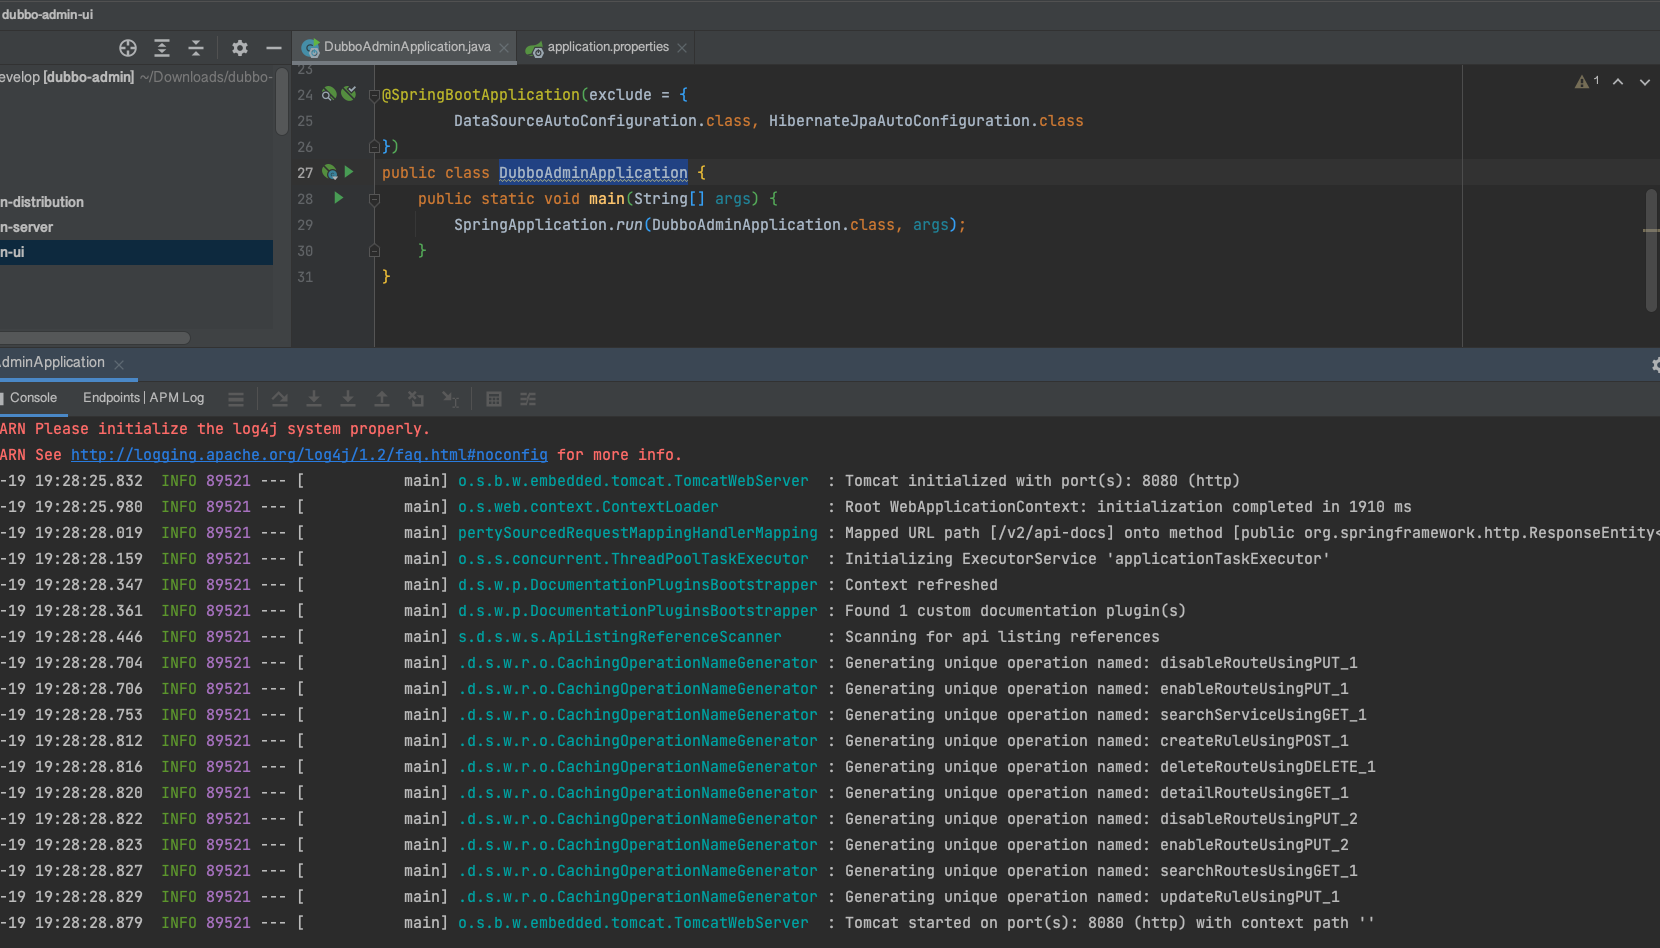Click the Collapse All icon in project panel
Image resolution: width=1660 pixels, height=948 pixels.
pos(196,48)
